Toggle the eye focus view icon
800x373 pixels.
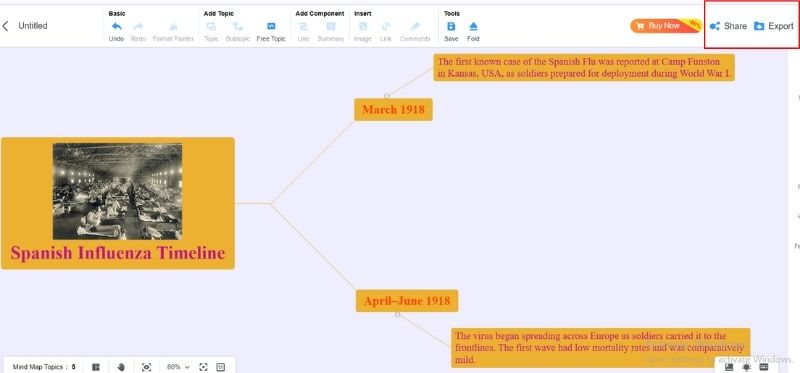[x=146, y=367]
